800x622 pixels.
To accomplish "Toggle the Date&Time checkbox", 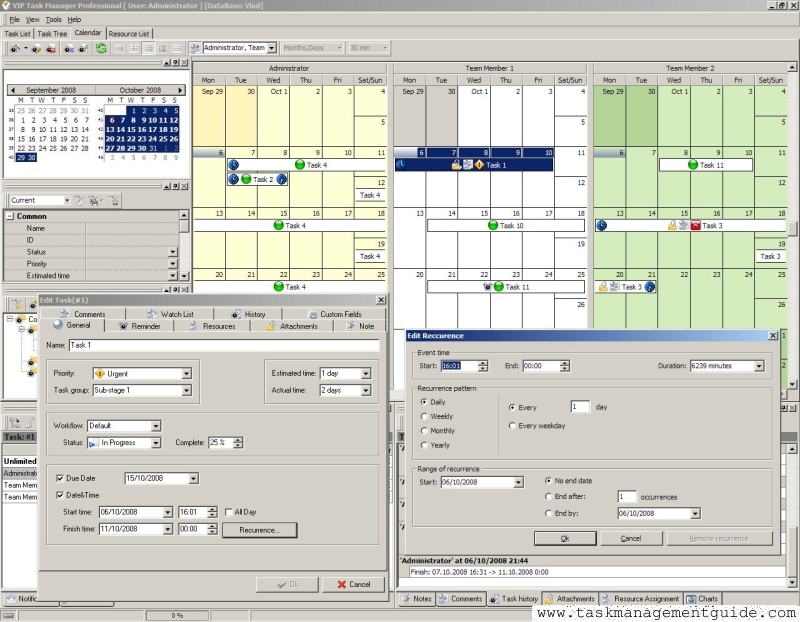I will (60, 495).
